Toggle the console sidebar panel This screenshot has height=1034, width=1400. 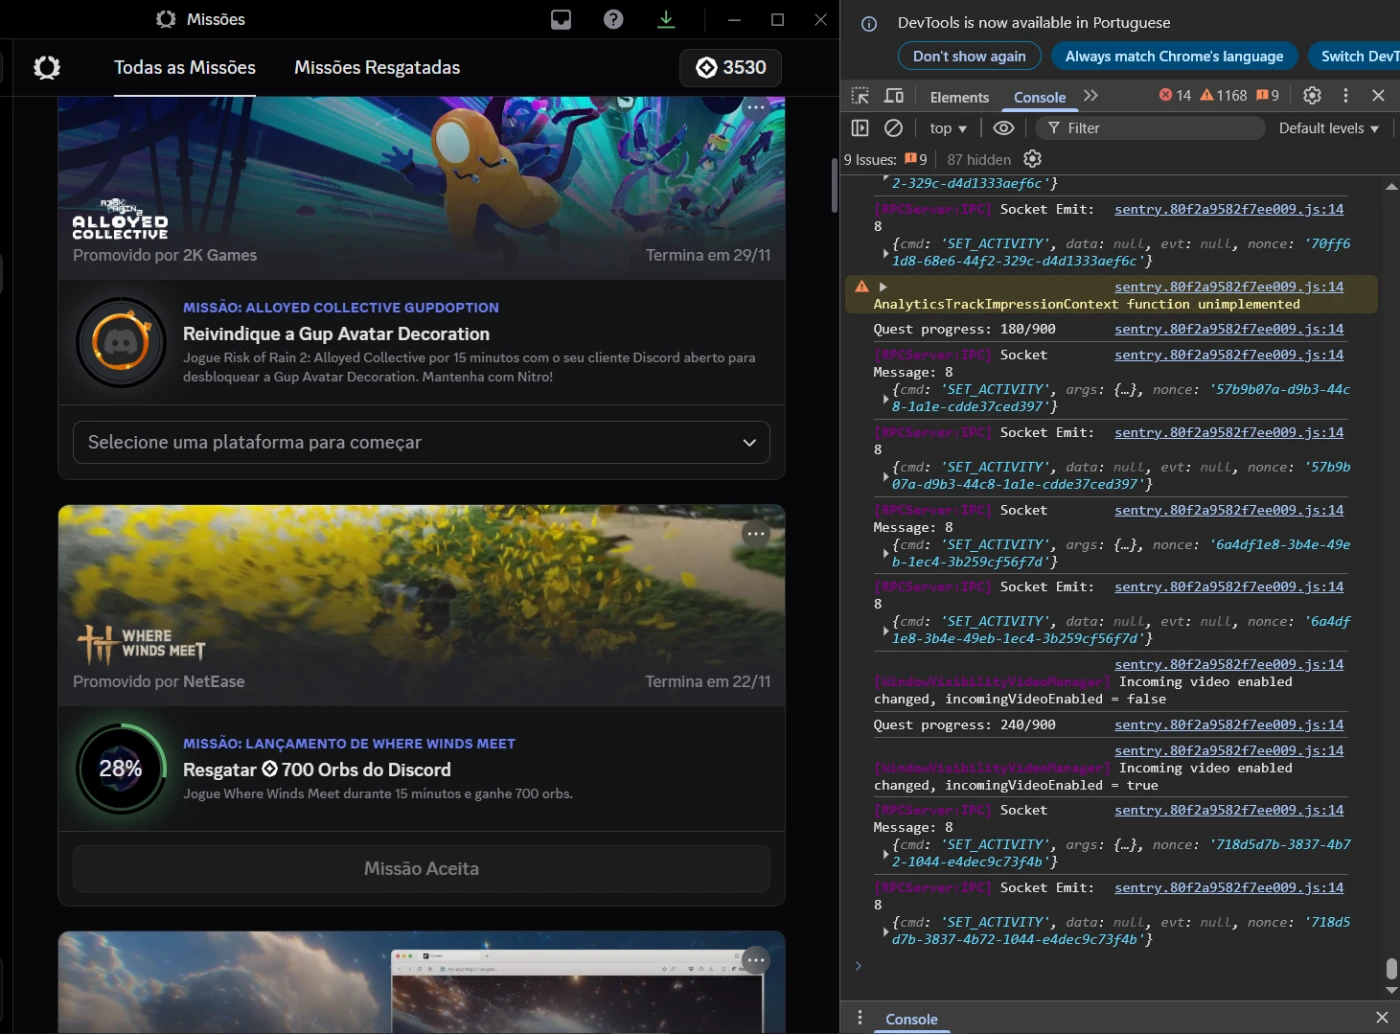(x=860, y=128)
